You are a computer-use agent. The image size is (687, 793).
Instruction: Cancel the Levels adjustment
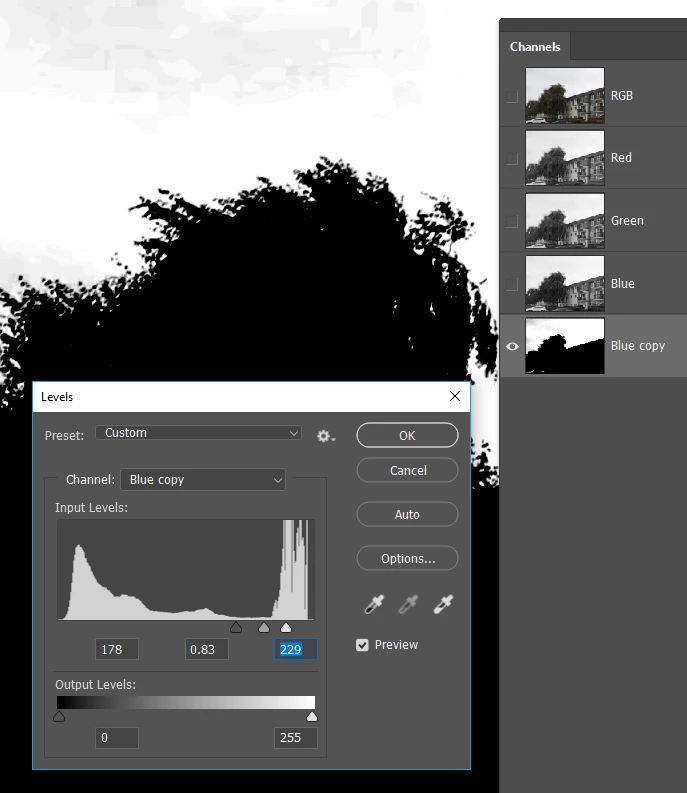pyautogui.click(x=407, y=470)
